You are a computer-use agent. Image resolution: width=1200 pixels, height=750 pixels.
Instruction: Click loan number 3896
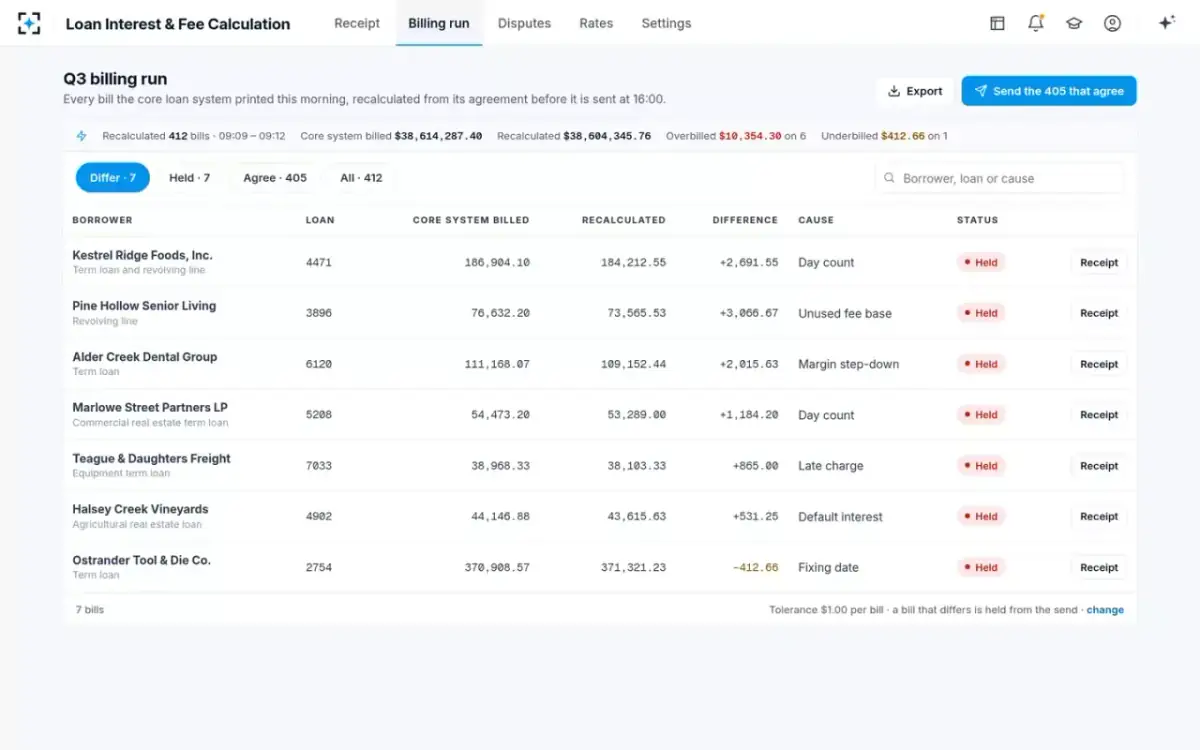pos(318,314)
